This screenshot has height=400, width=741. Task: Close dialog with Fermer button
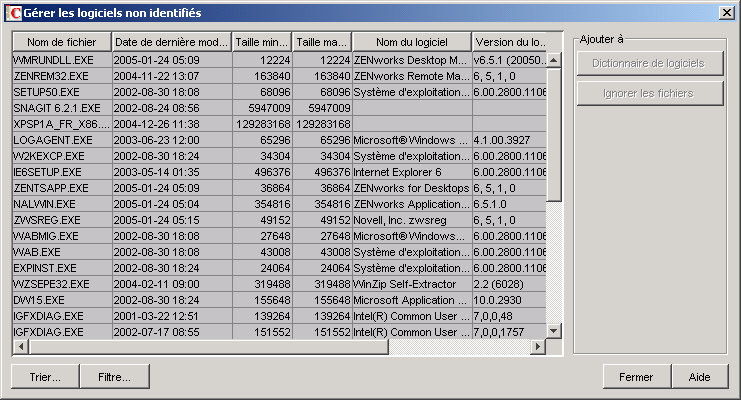click(636, 376)
